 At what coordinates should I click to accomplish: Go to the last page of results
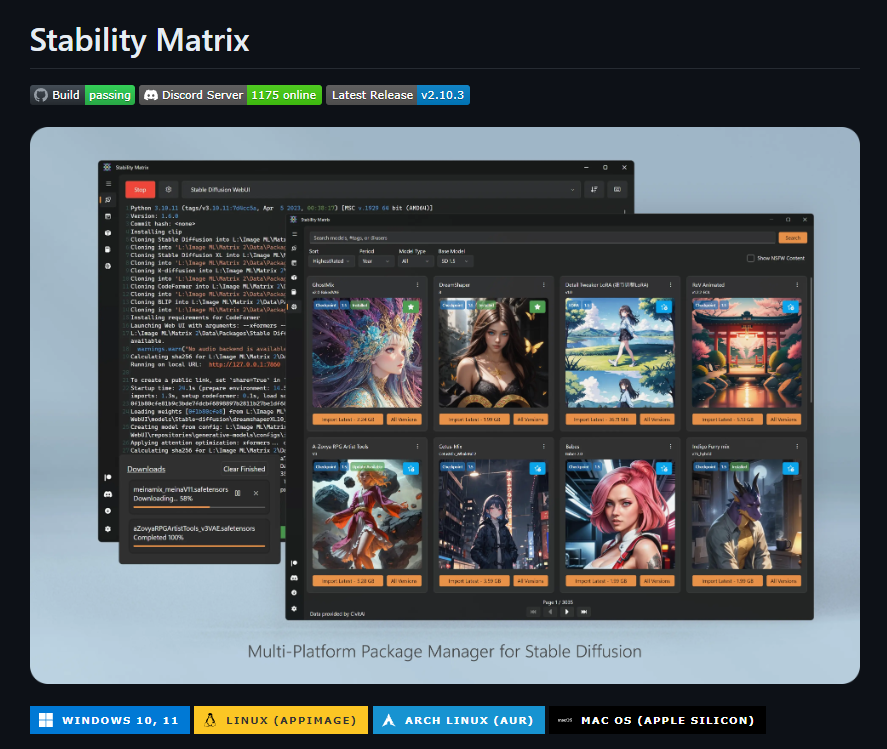click(x=584, y=612)
